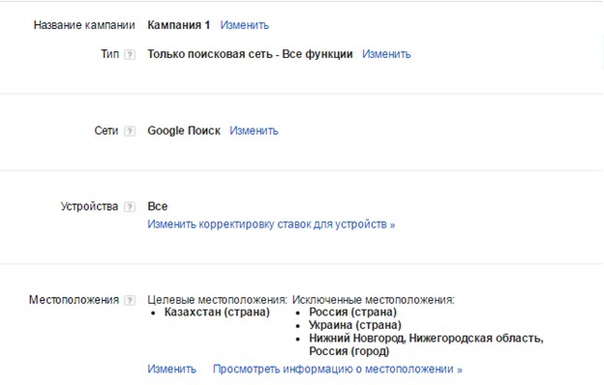Screen dimensions: 604x385
Task: Click the excluded location Украина (страна)
Action: tap(355, 325)
